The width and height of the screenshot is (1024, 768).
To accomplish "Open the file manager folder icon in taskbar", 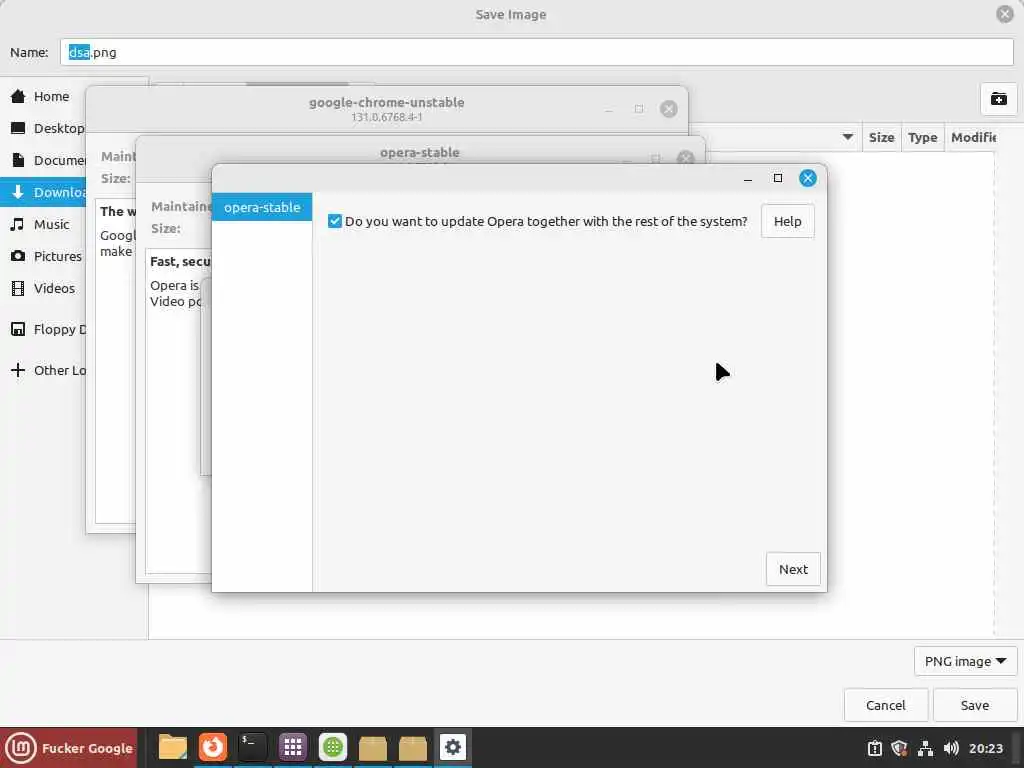I will click(172, 747).
